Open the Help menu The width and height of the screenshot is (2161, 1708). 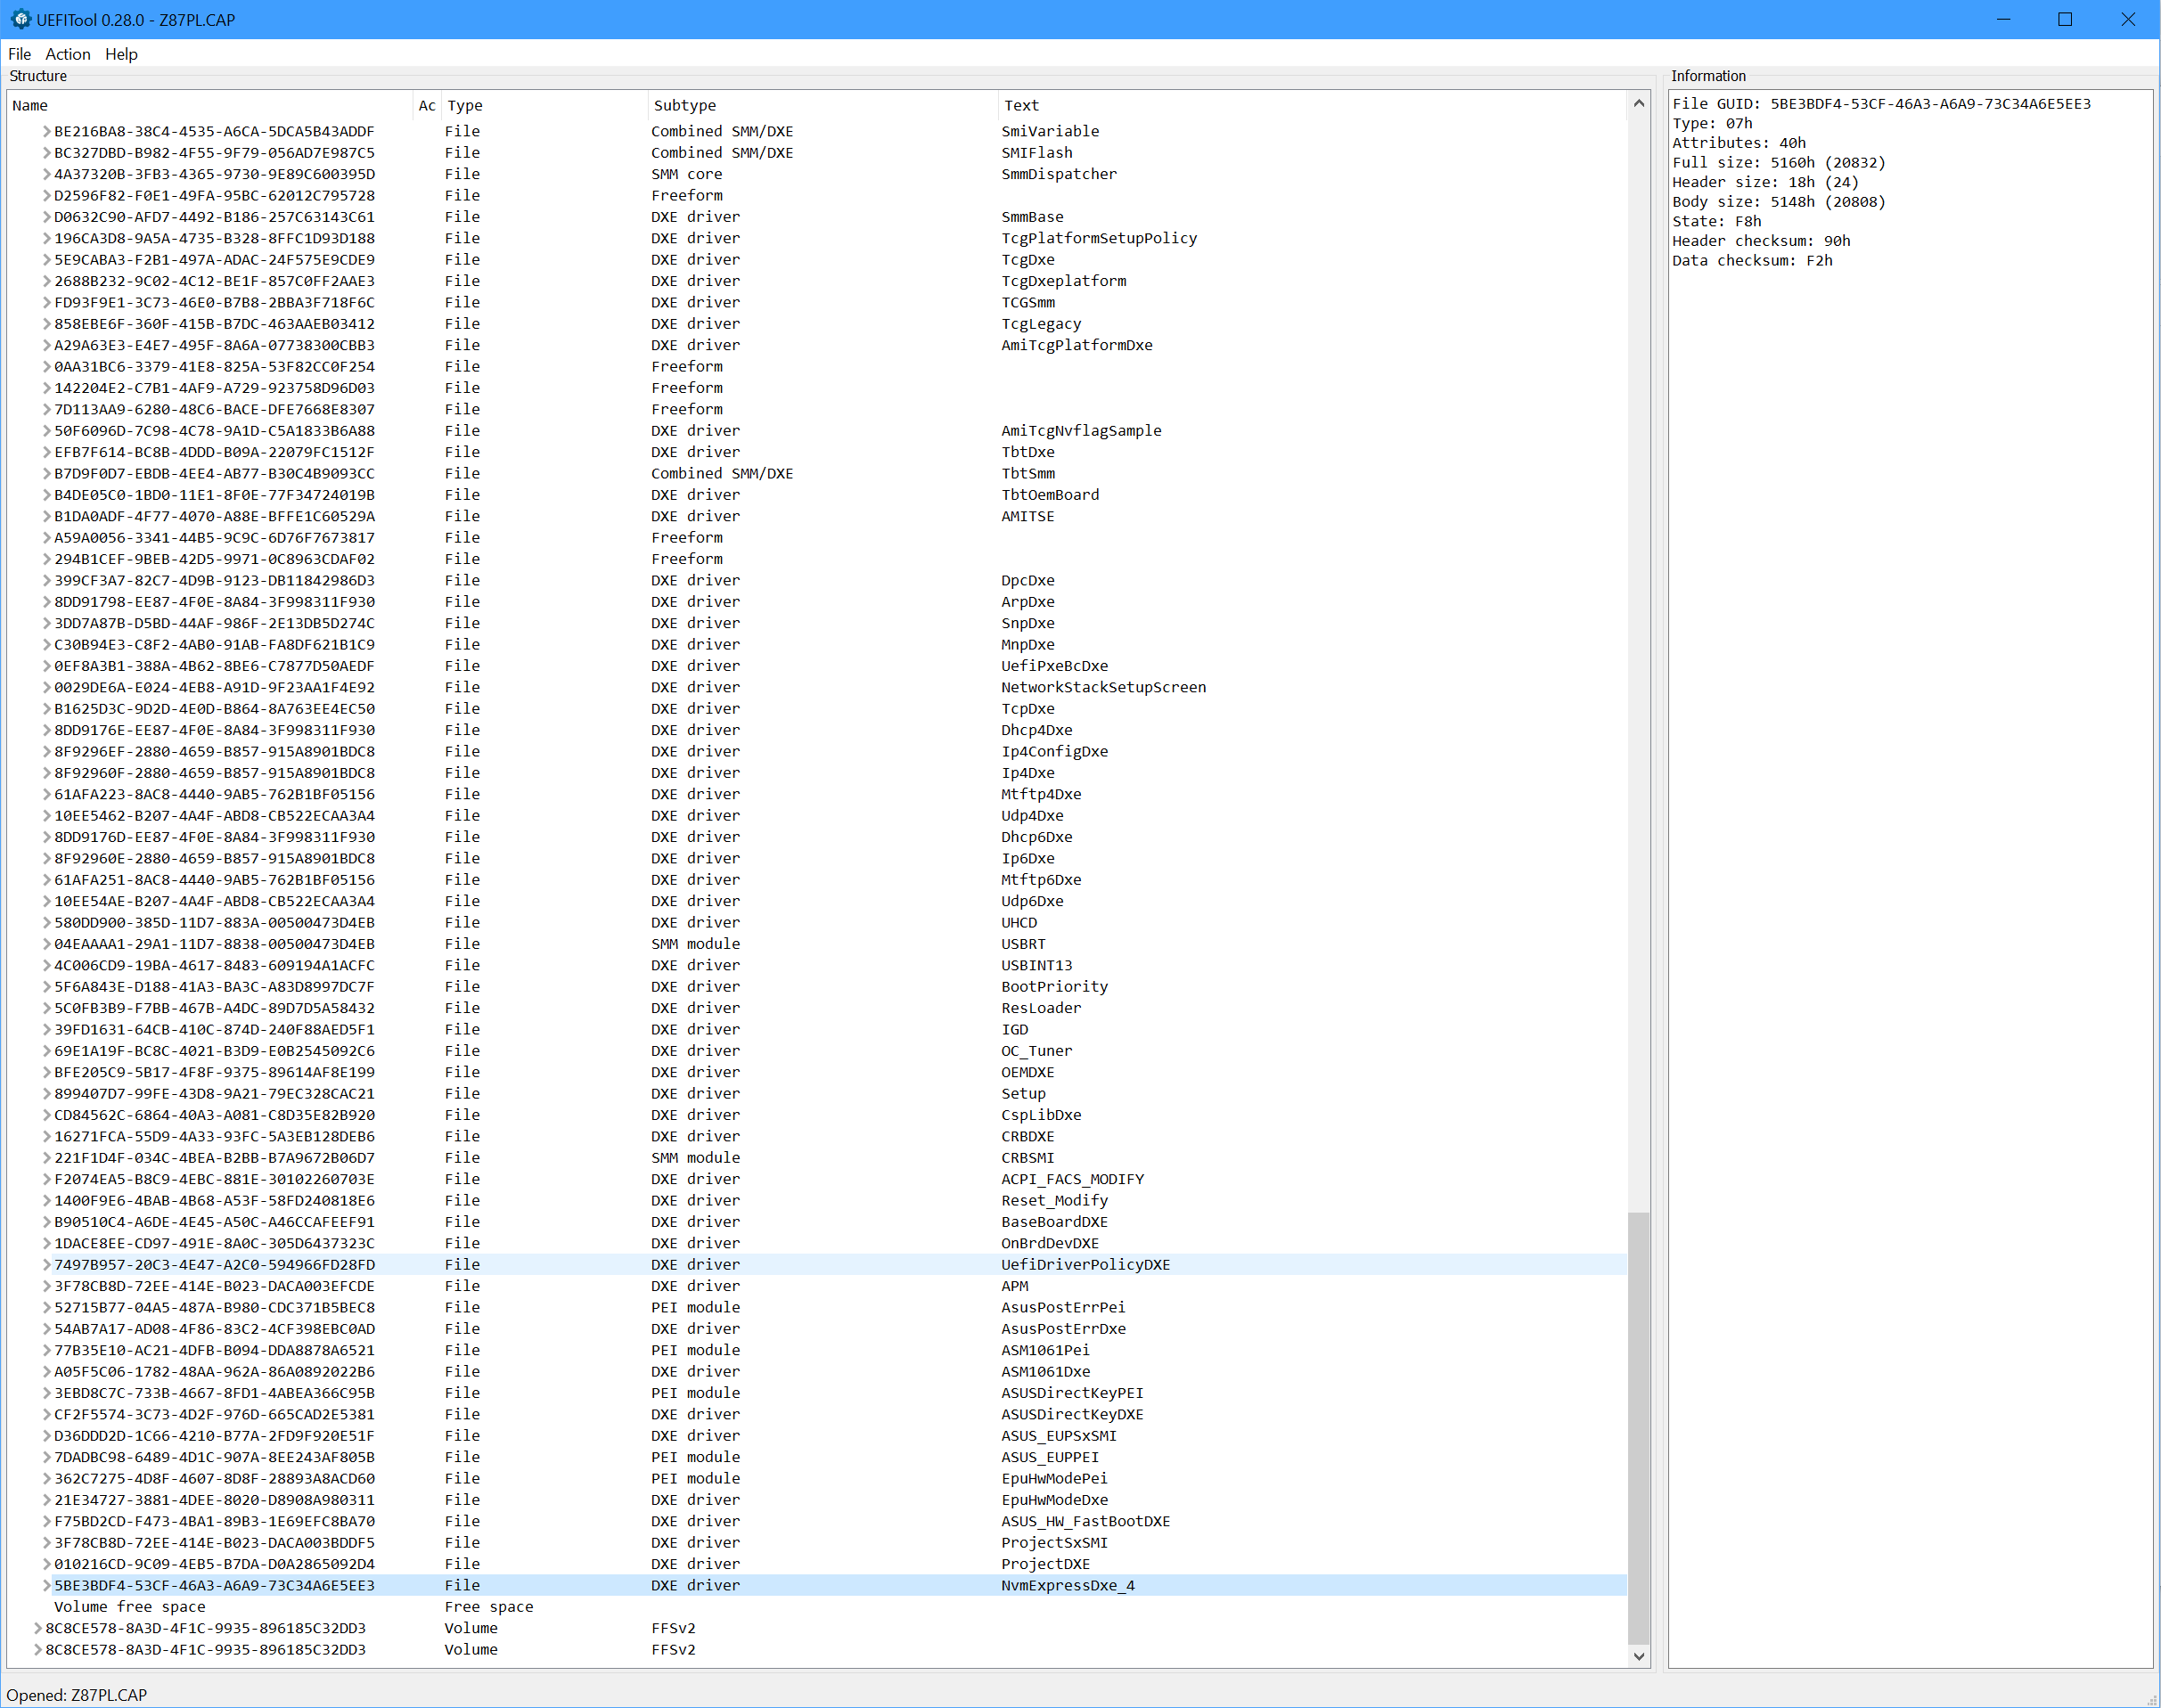coord(121,54)
